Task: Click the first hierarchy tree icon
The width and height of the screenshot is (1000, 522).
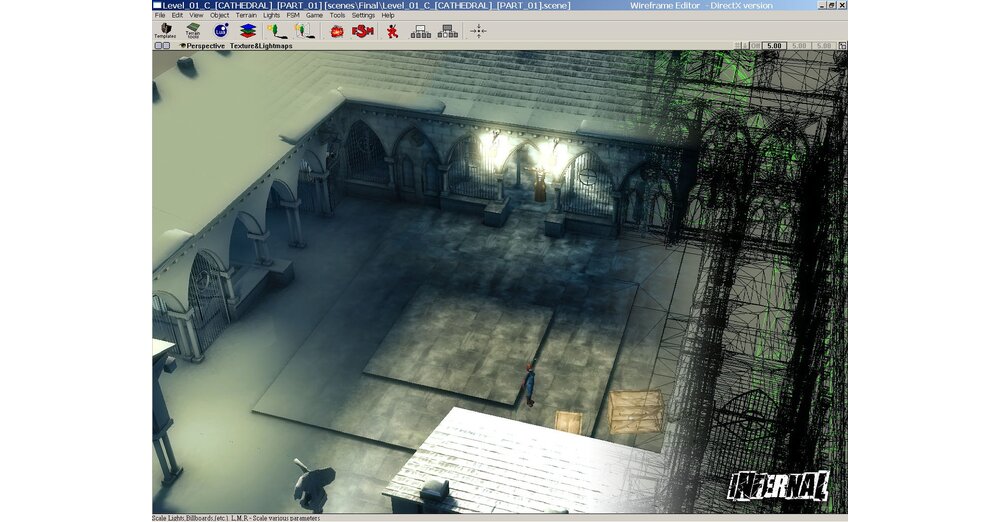Action: [x=420, y=31]
